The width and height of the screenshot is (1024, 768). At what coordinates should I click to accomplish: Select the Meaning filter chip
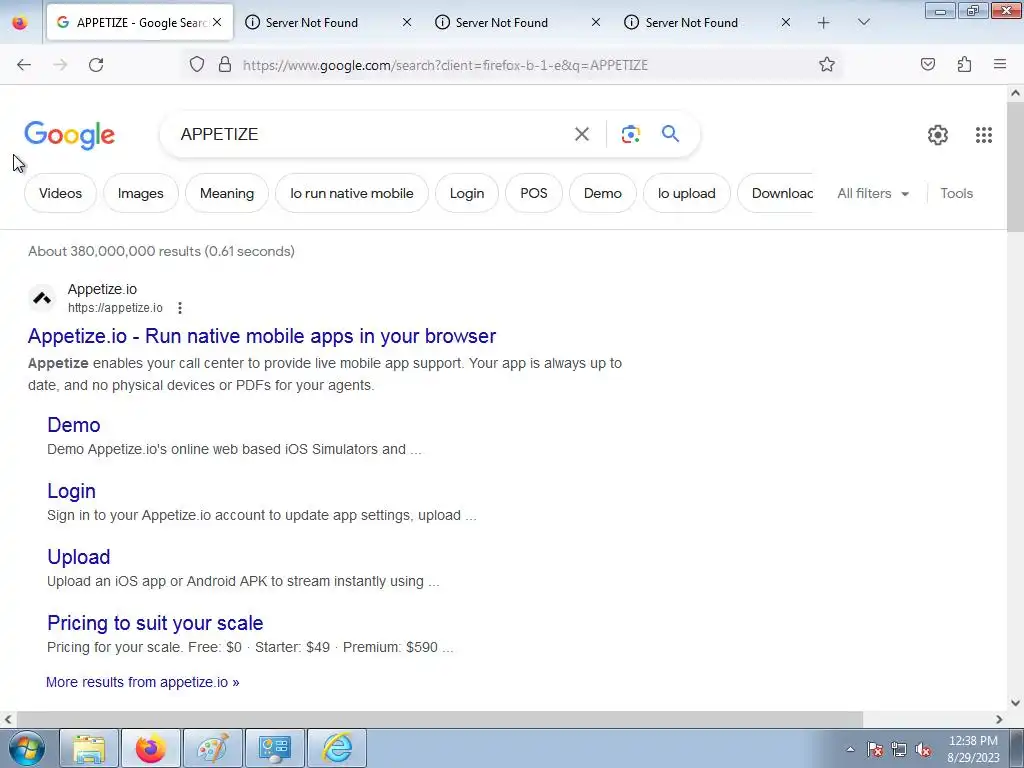point(227,193)
